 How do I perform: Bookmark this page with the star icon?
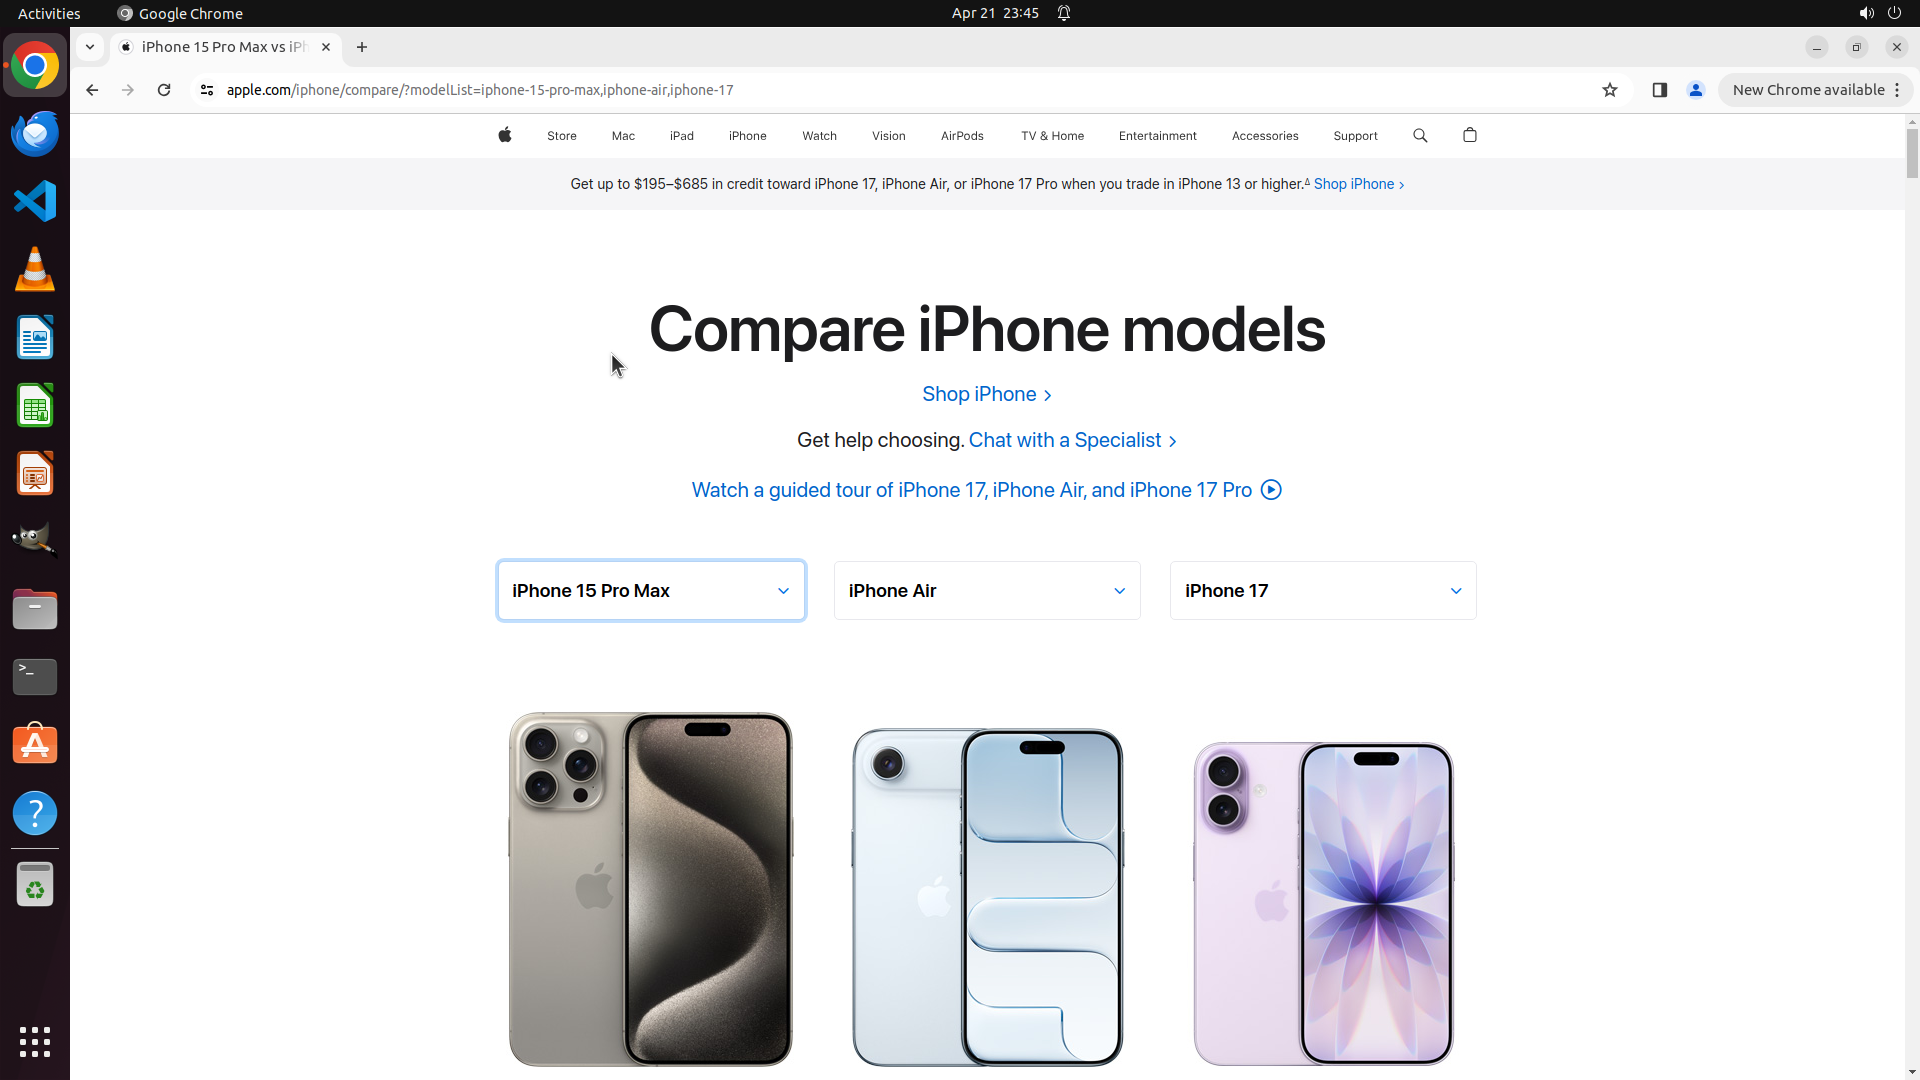1610,90
